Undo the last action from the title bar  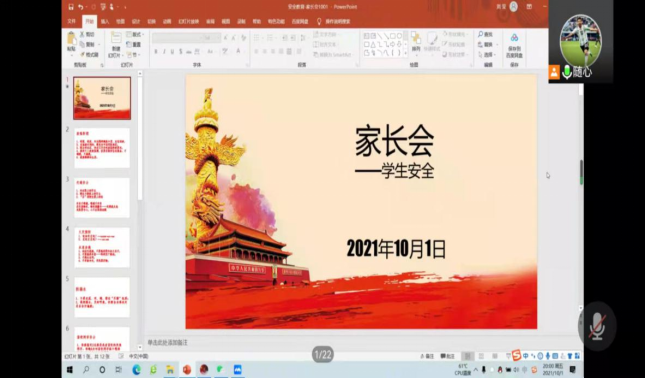81,7
